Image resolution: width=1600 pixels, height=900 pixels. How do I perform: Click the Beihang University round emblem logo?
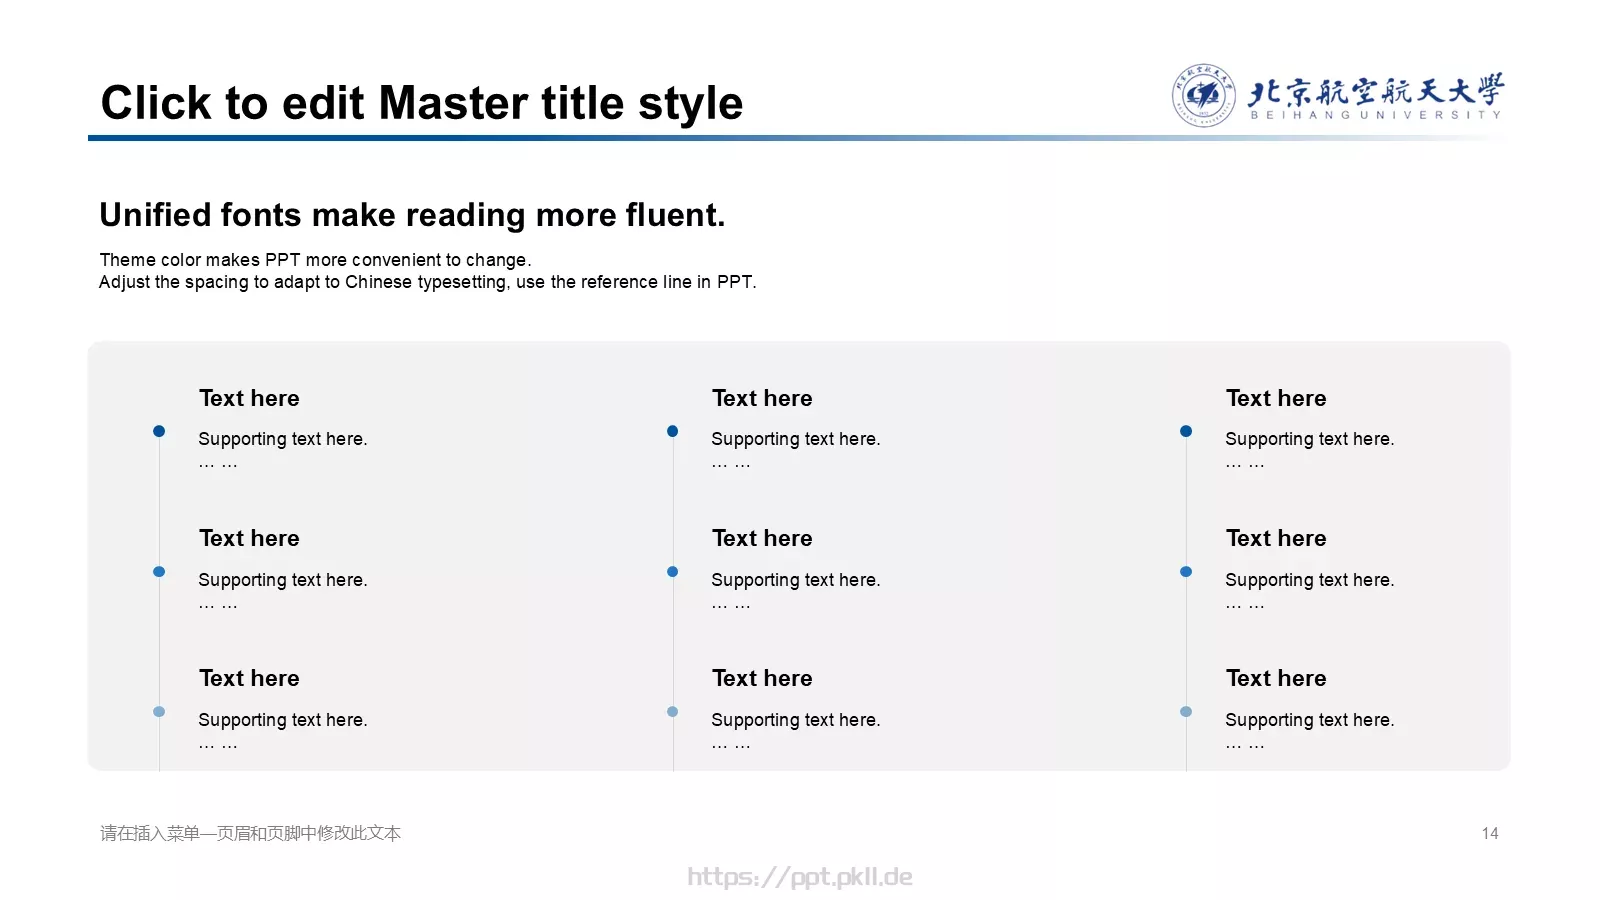[x=1203, y=95]
